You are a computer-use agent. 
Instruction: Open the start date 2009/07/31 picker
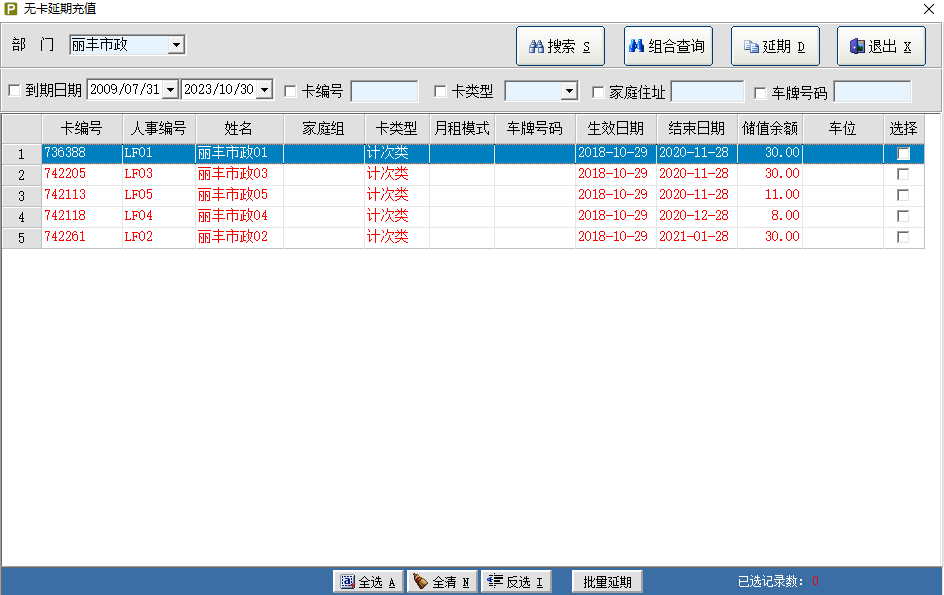tap(170, 90)
